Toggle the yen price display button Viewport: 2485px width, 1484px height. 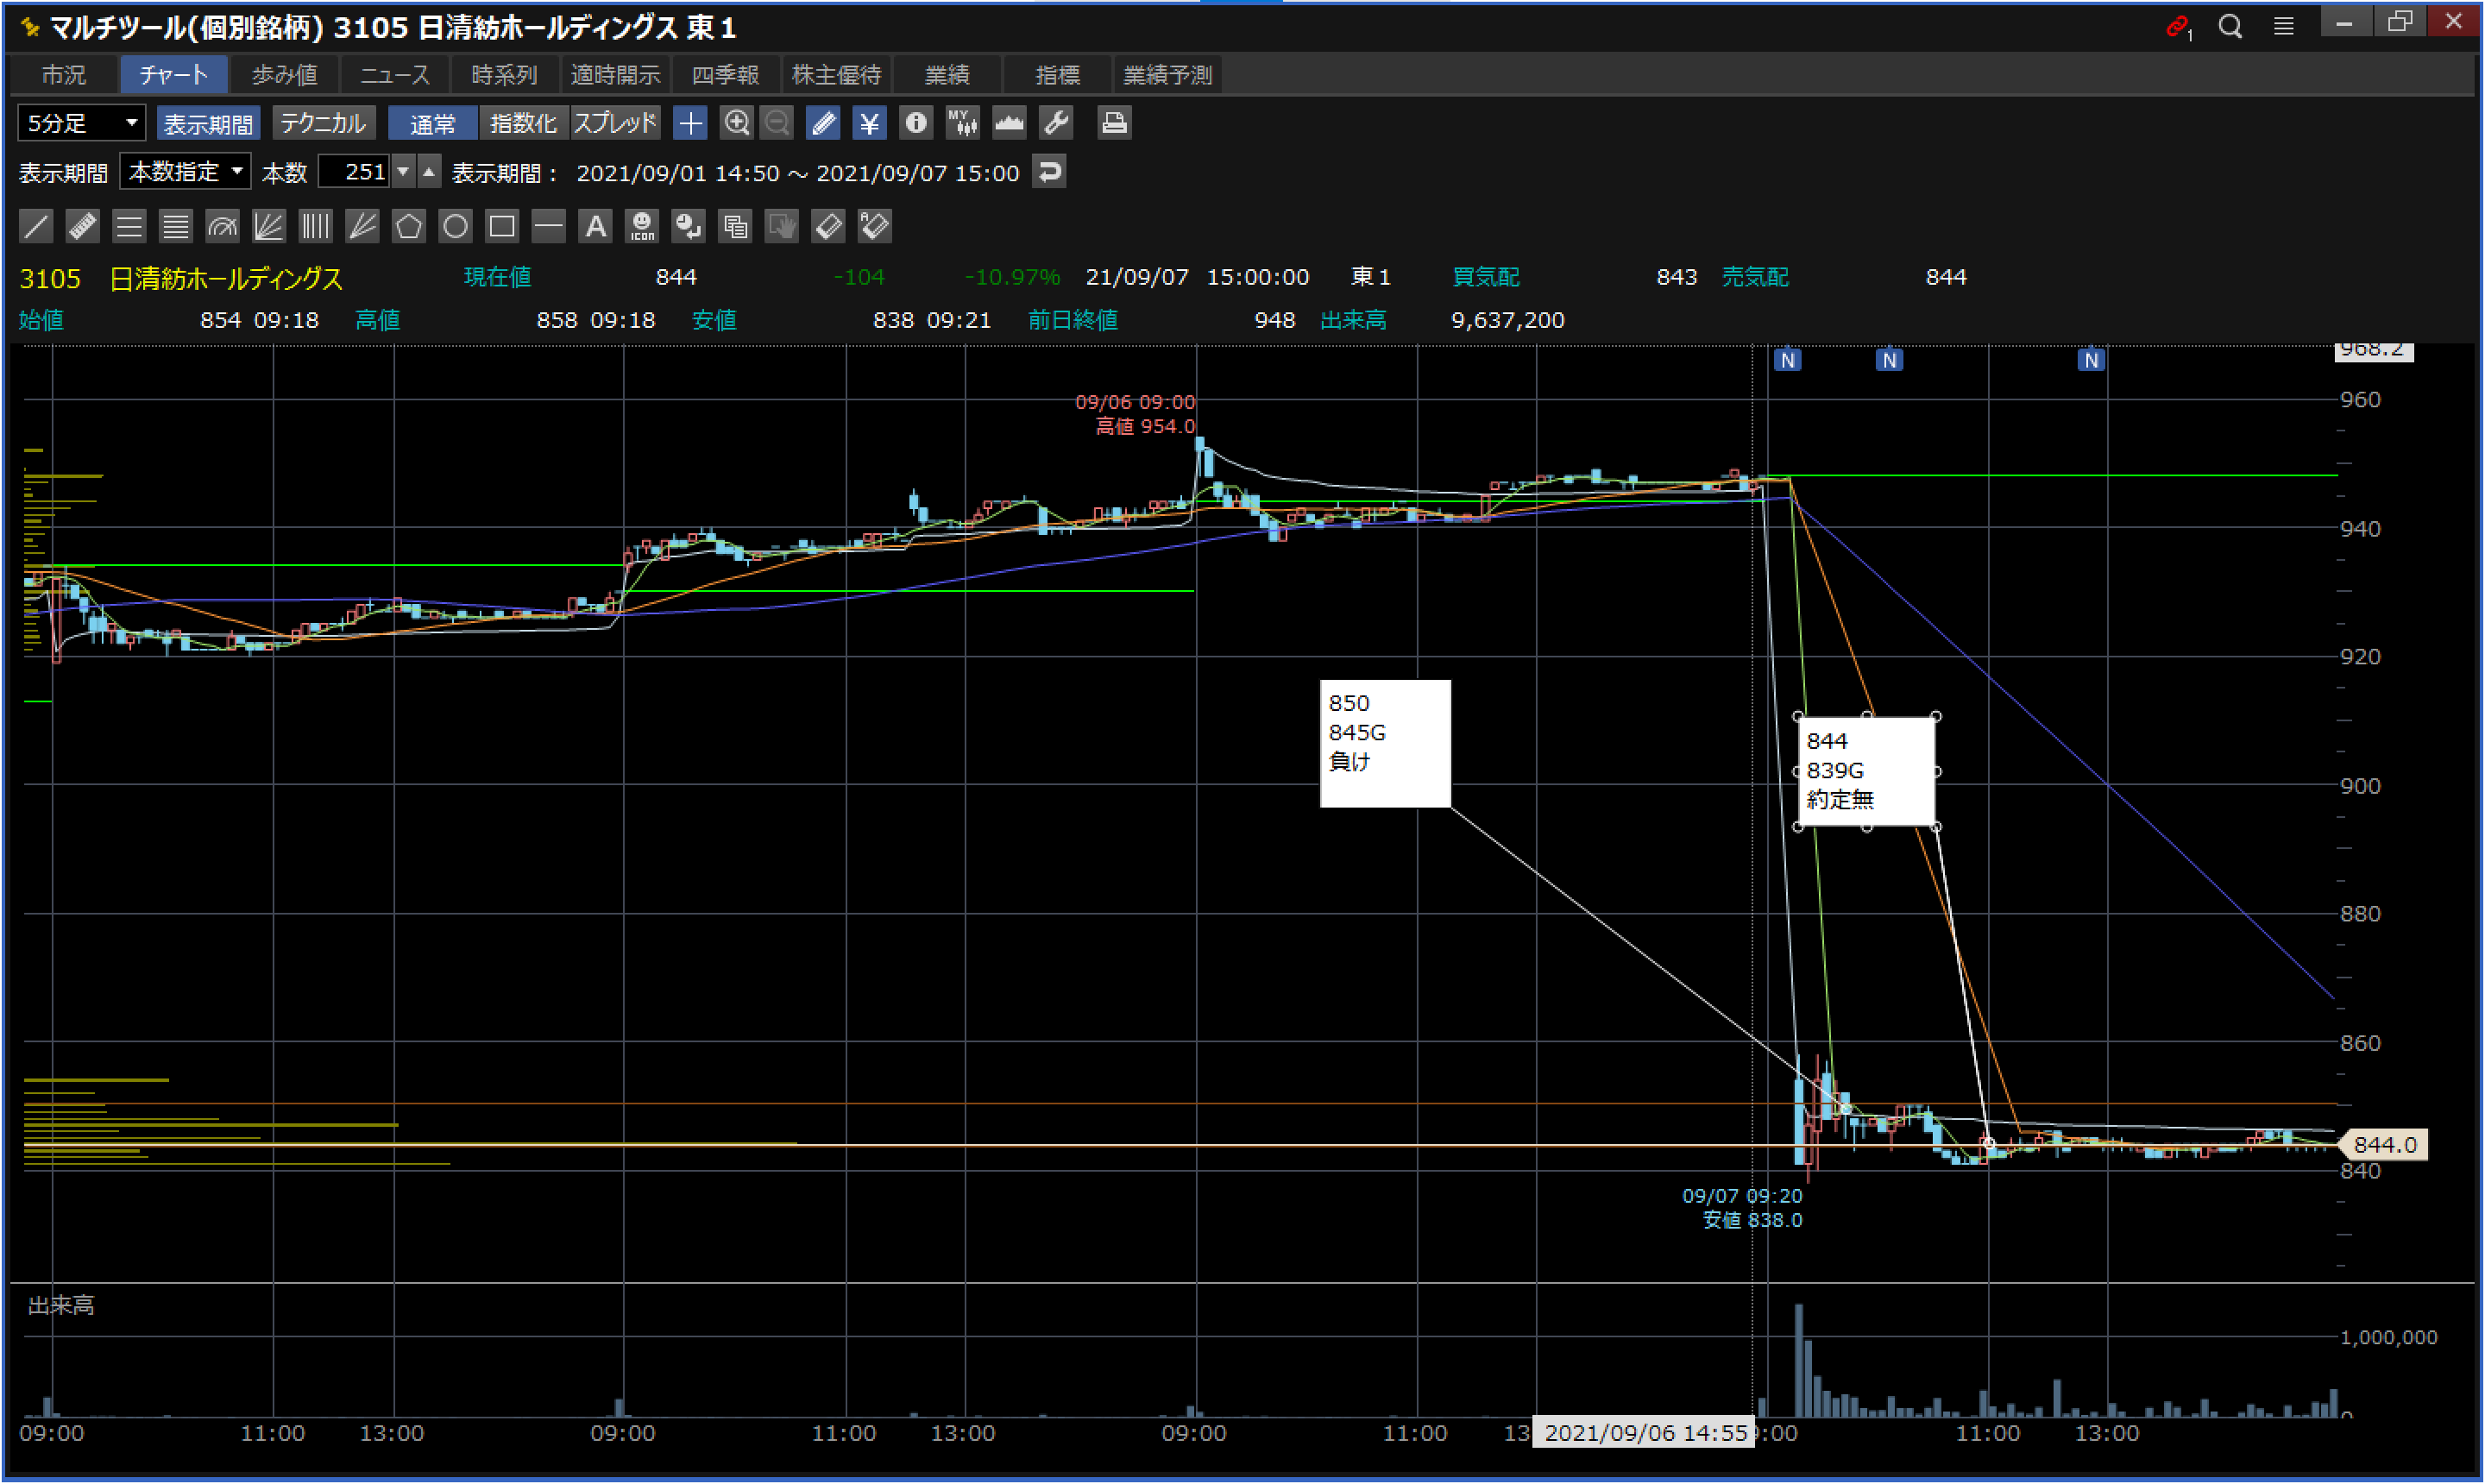coord(869,123)
